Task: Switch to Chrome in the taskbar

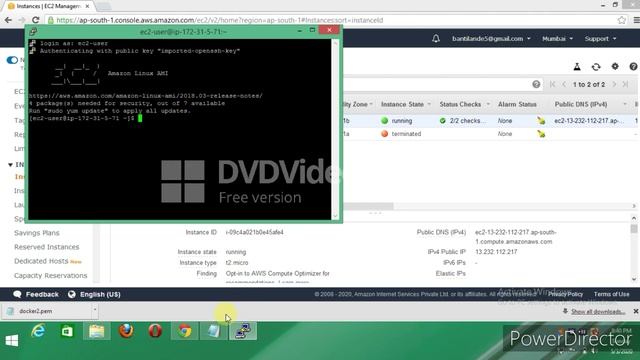Action: click(x=184, y=331)
